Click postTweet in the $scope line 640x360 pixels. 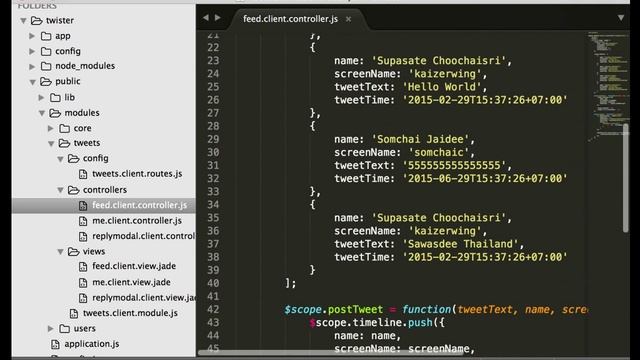click(x=355, y=309)
